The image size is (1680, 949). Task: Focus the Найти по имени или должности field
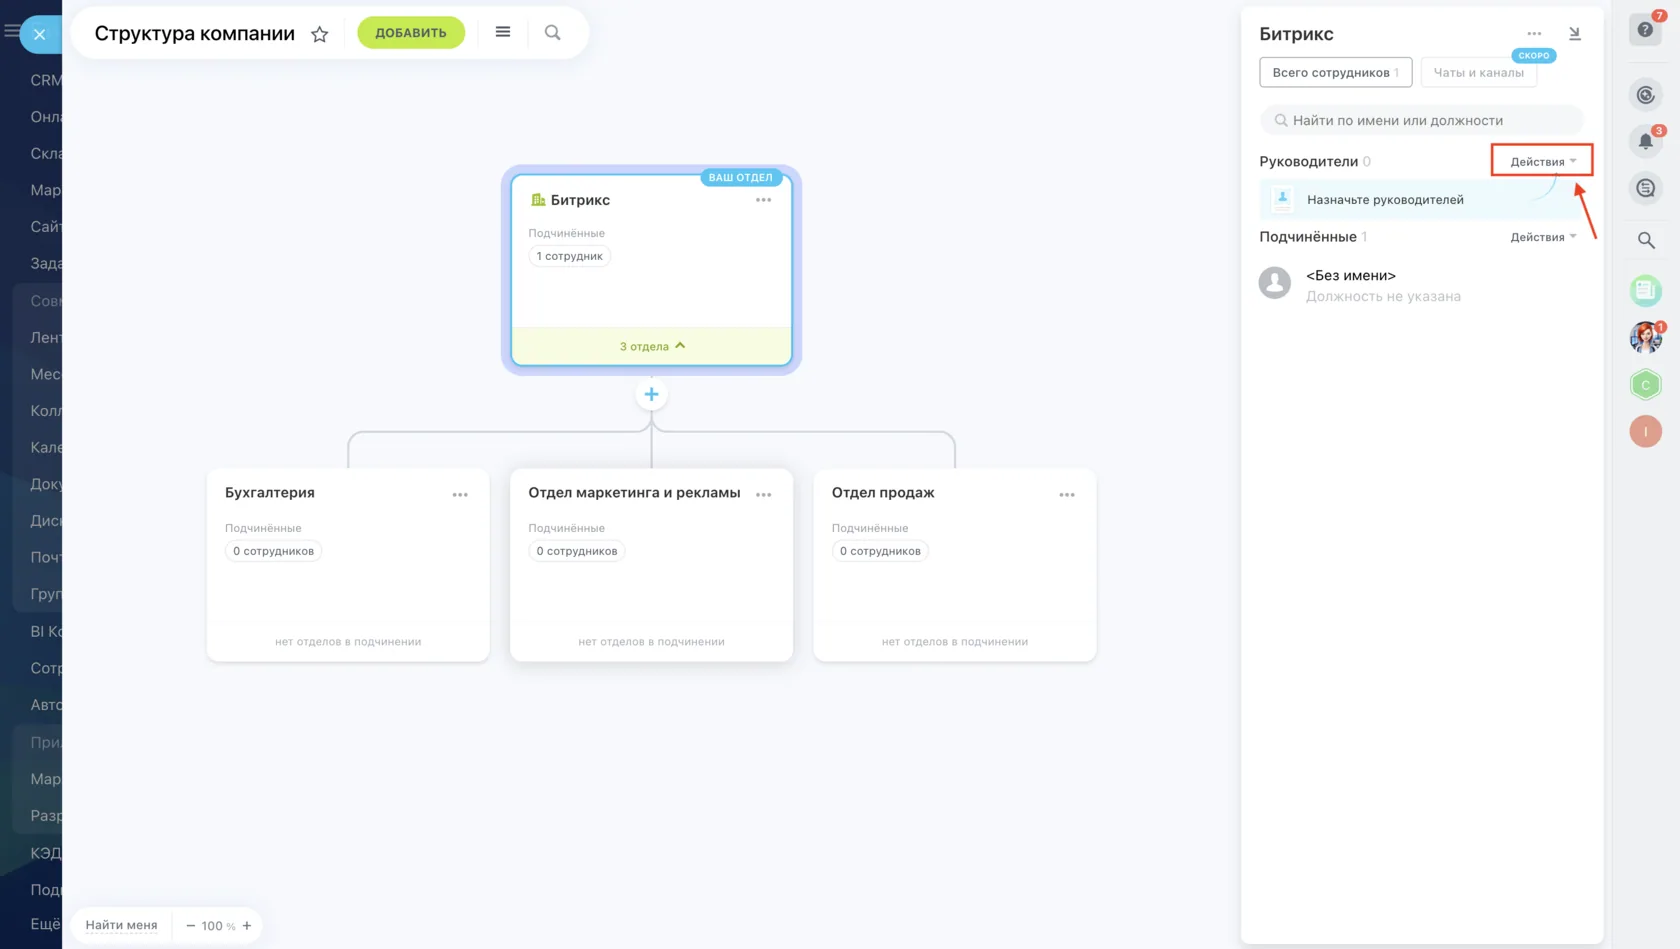coord(1421,121)
